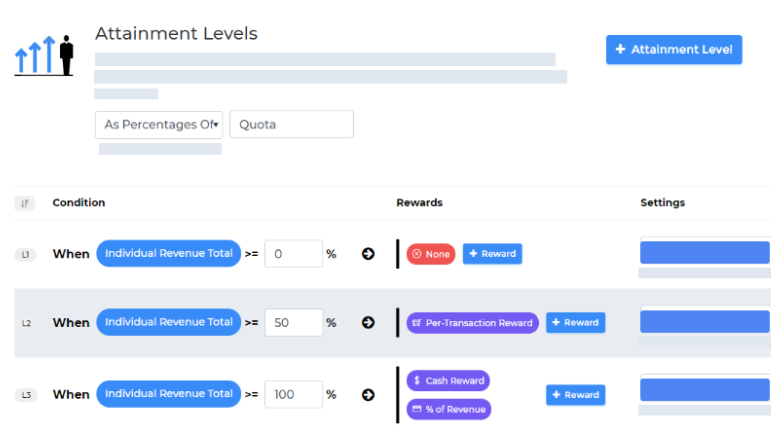Open the As Percentages Of dropdown
Image resolution: width=771 pixels, height=434 pixels.
pyautogui.click(x=158, y=125)
